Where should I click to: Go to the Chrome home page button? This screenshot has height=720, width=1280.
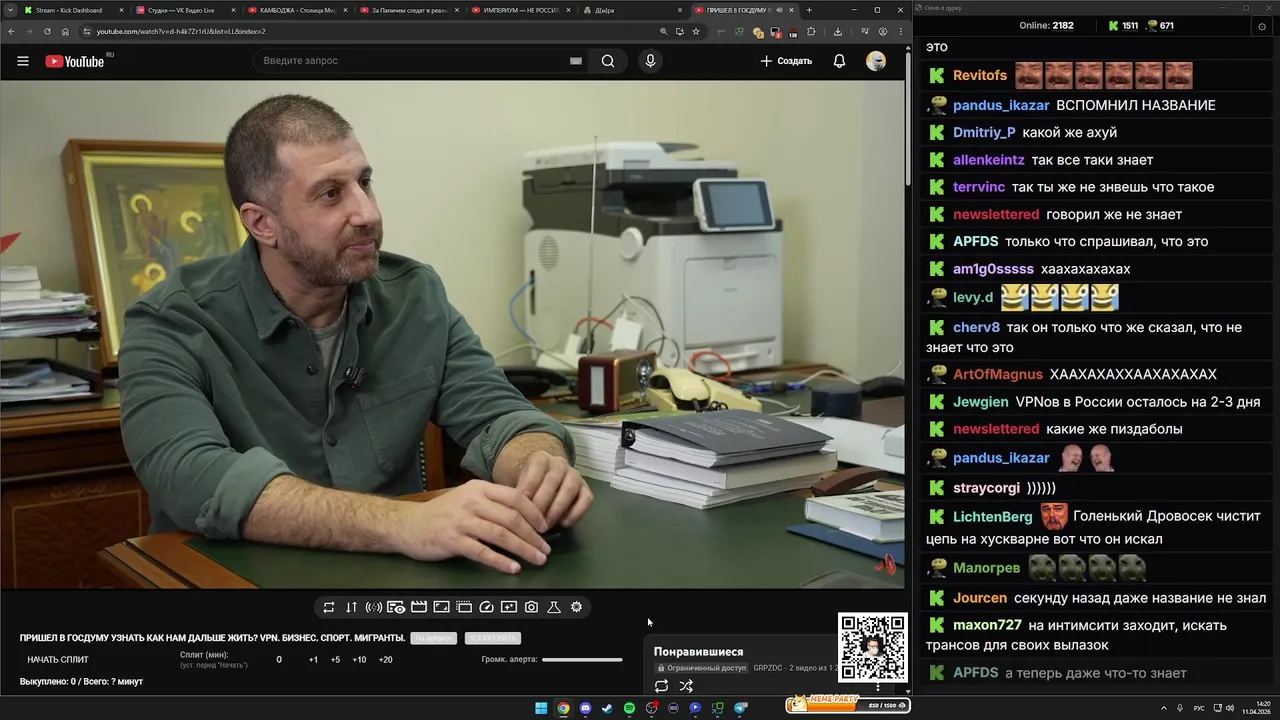65,31
